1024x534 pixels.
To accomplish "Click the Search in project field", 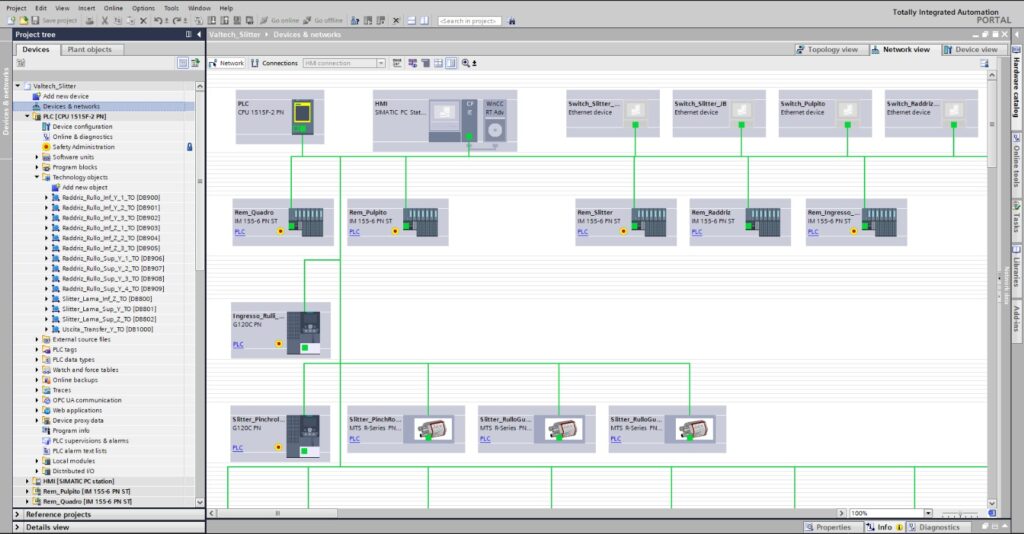I will (470, 21).
